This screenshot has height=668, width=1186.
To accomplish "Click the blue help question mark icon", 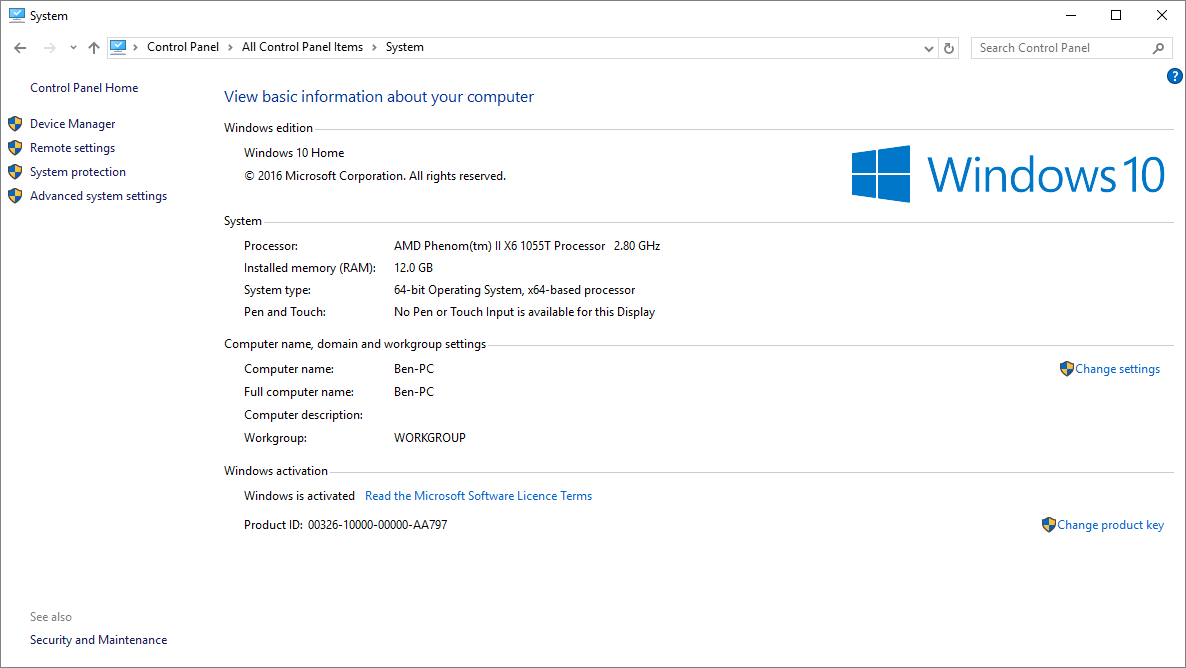I will point(1175,76).
